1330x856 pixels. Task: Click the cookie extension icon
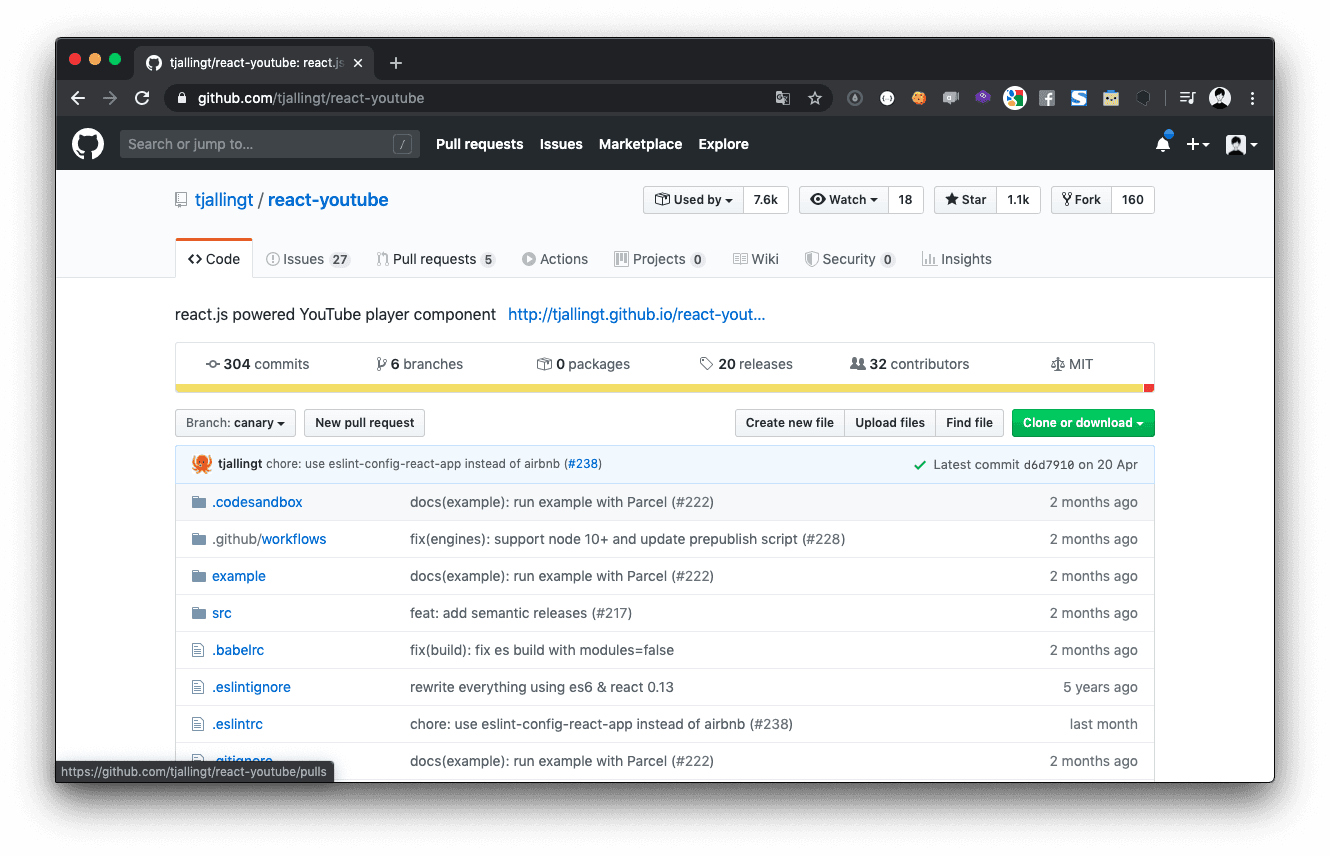[x=918, y=98]
